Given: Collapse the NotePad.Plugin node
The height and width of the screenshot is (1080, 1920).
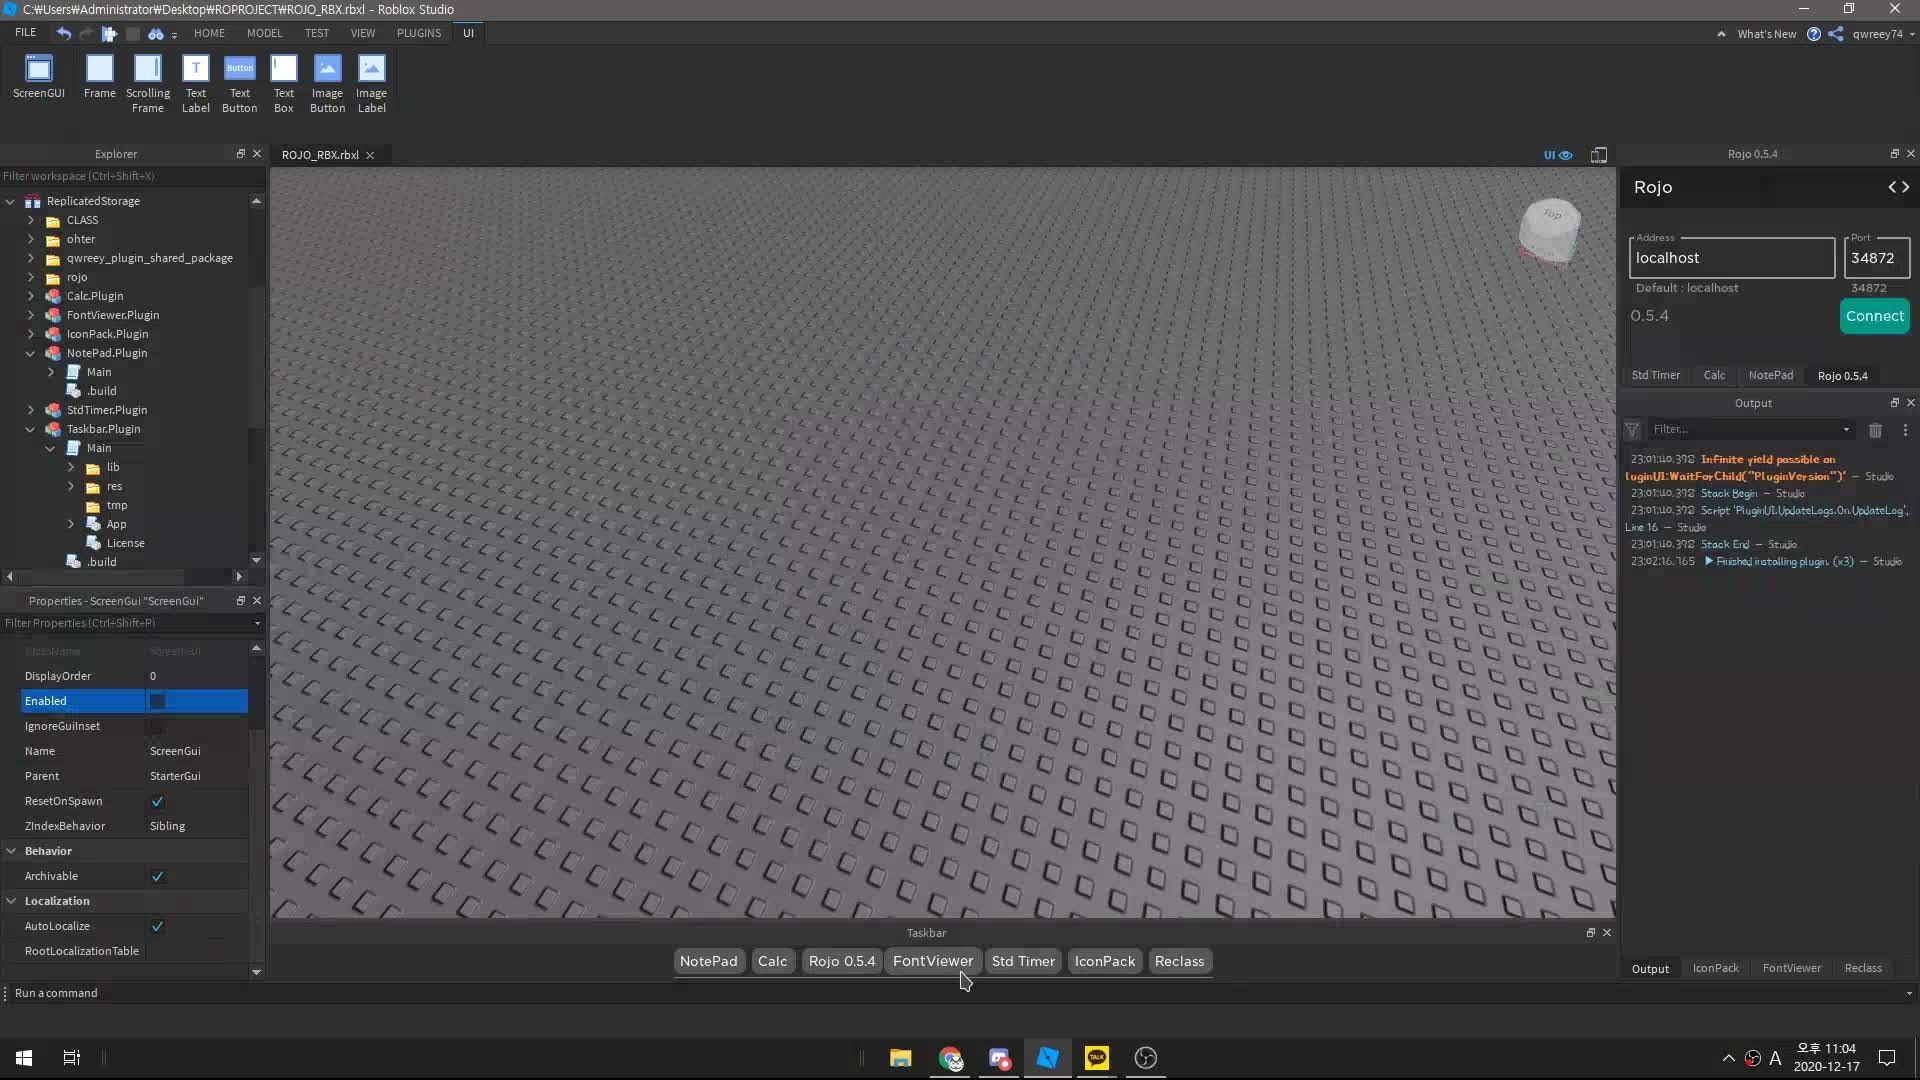Looking at the screenshot, I should [x=30, y=353].
